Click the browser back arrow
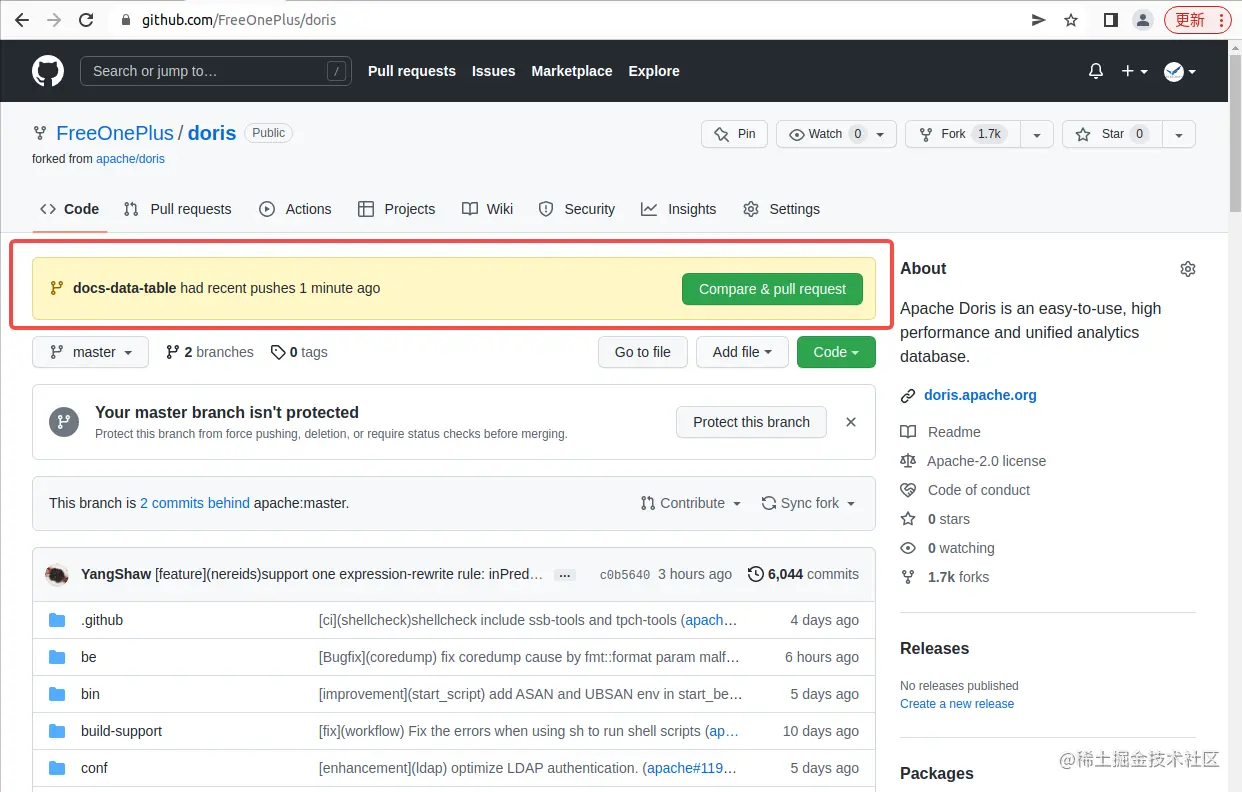The width and height of the screenshot is (1242, 792). (x=21, y=20)
